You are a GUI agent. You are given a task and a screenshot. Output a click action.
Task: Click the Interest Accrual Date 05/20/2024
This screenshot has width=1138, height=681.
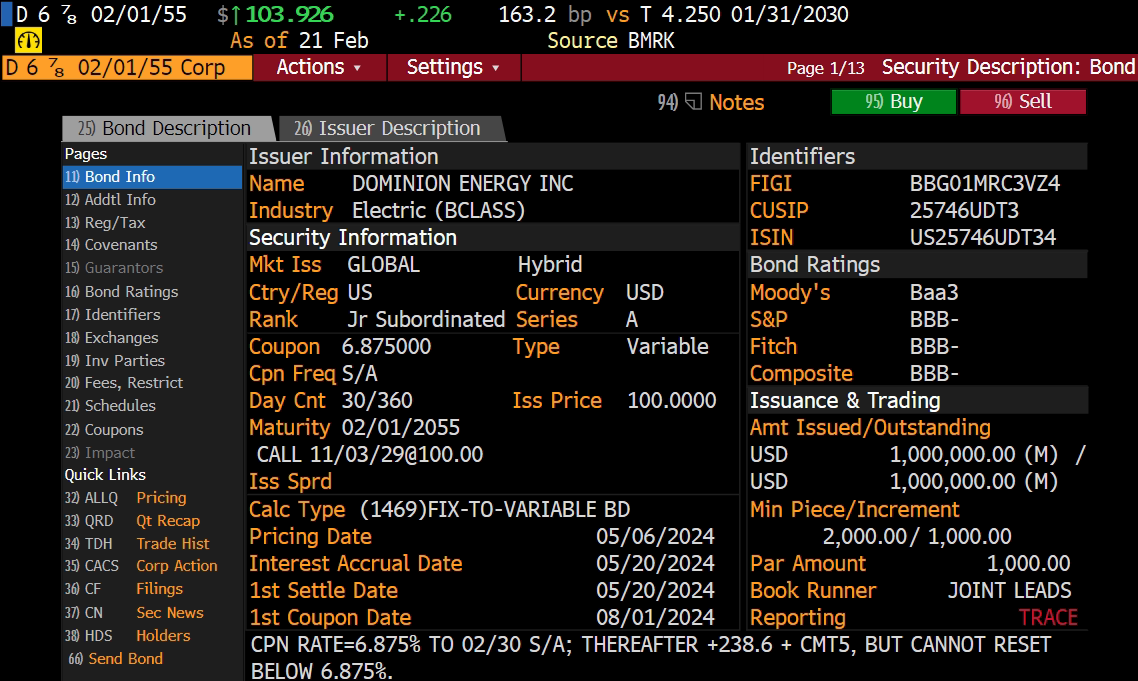coord(655,563)
